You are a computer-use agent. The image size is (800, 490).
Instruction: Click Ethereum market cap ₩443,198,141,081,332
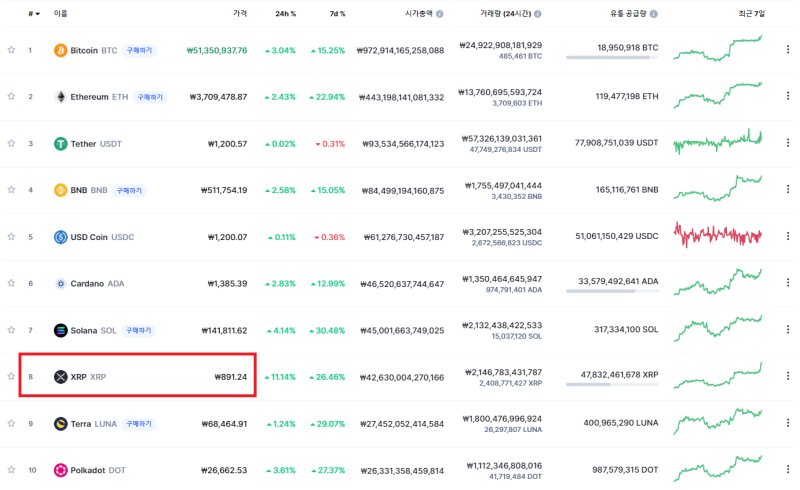[x=402, y=97]
